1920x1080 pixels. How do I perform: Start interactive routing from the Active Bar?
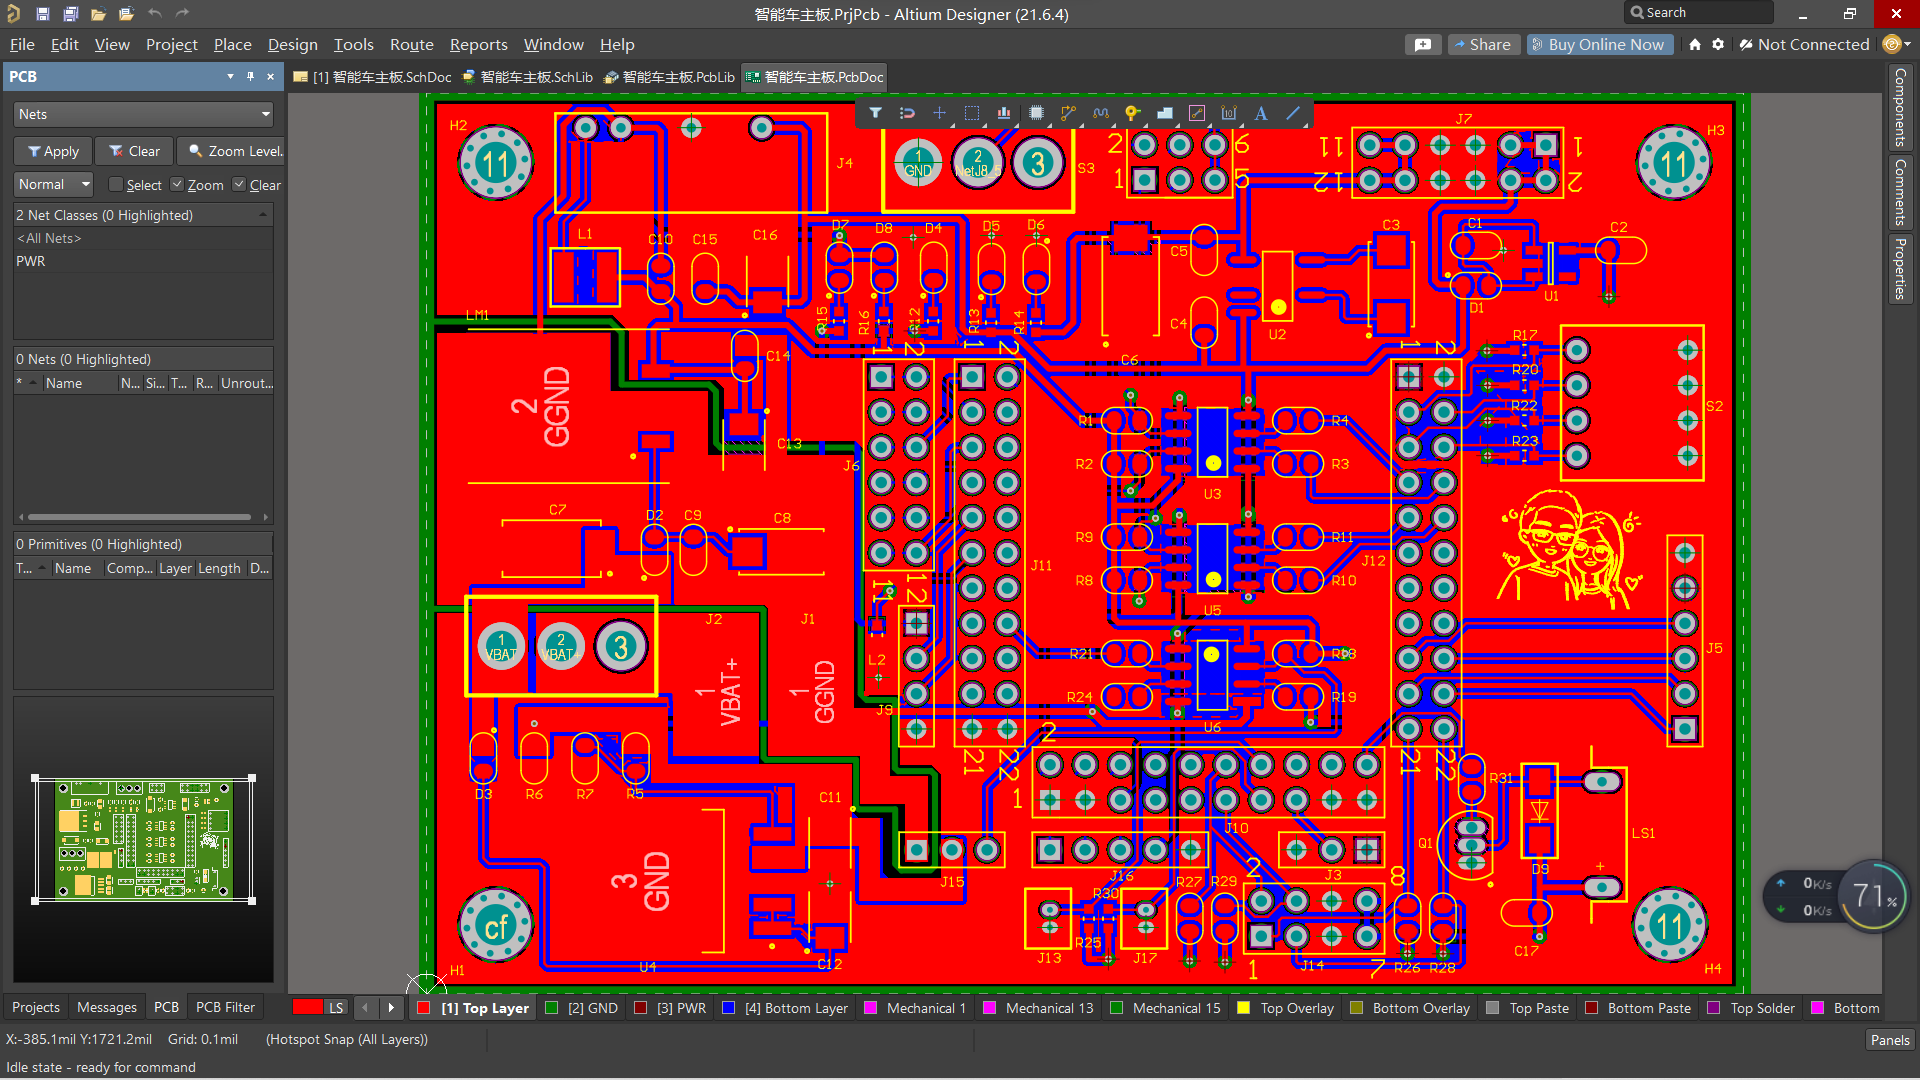[1067, 113]
